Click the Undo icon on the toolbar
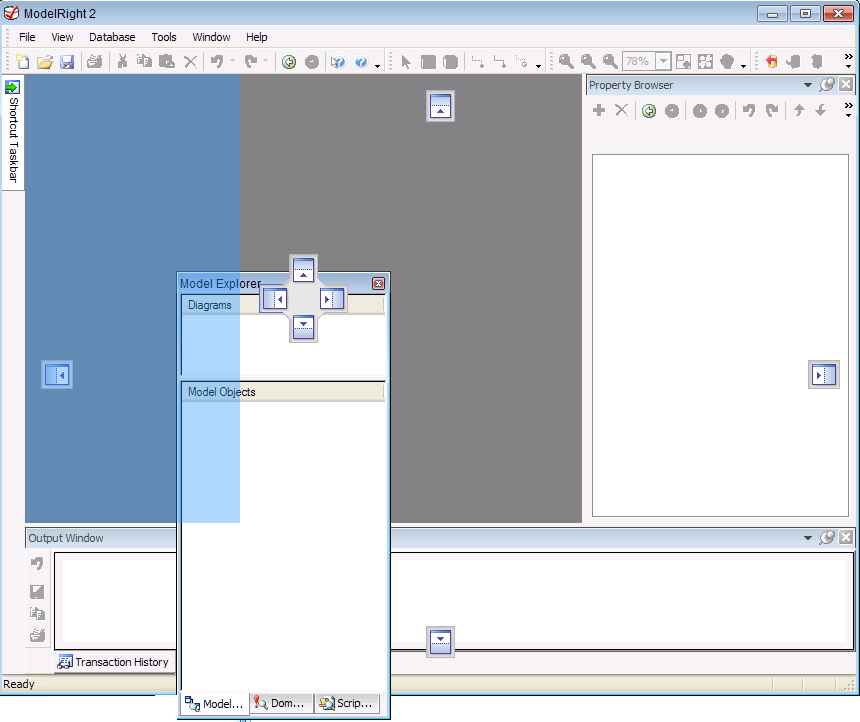The height and width of the screenshot is (722, 860). (x=215, y=61)
